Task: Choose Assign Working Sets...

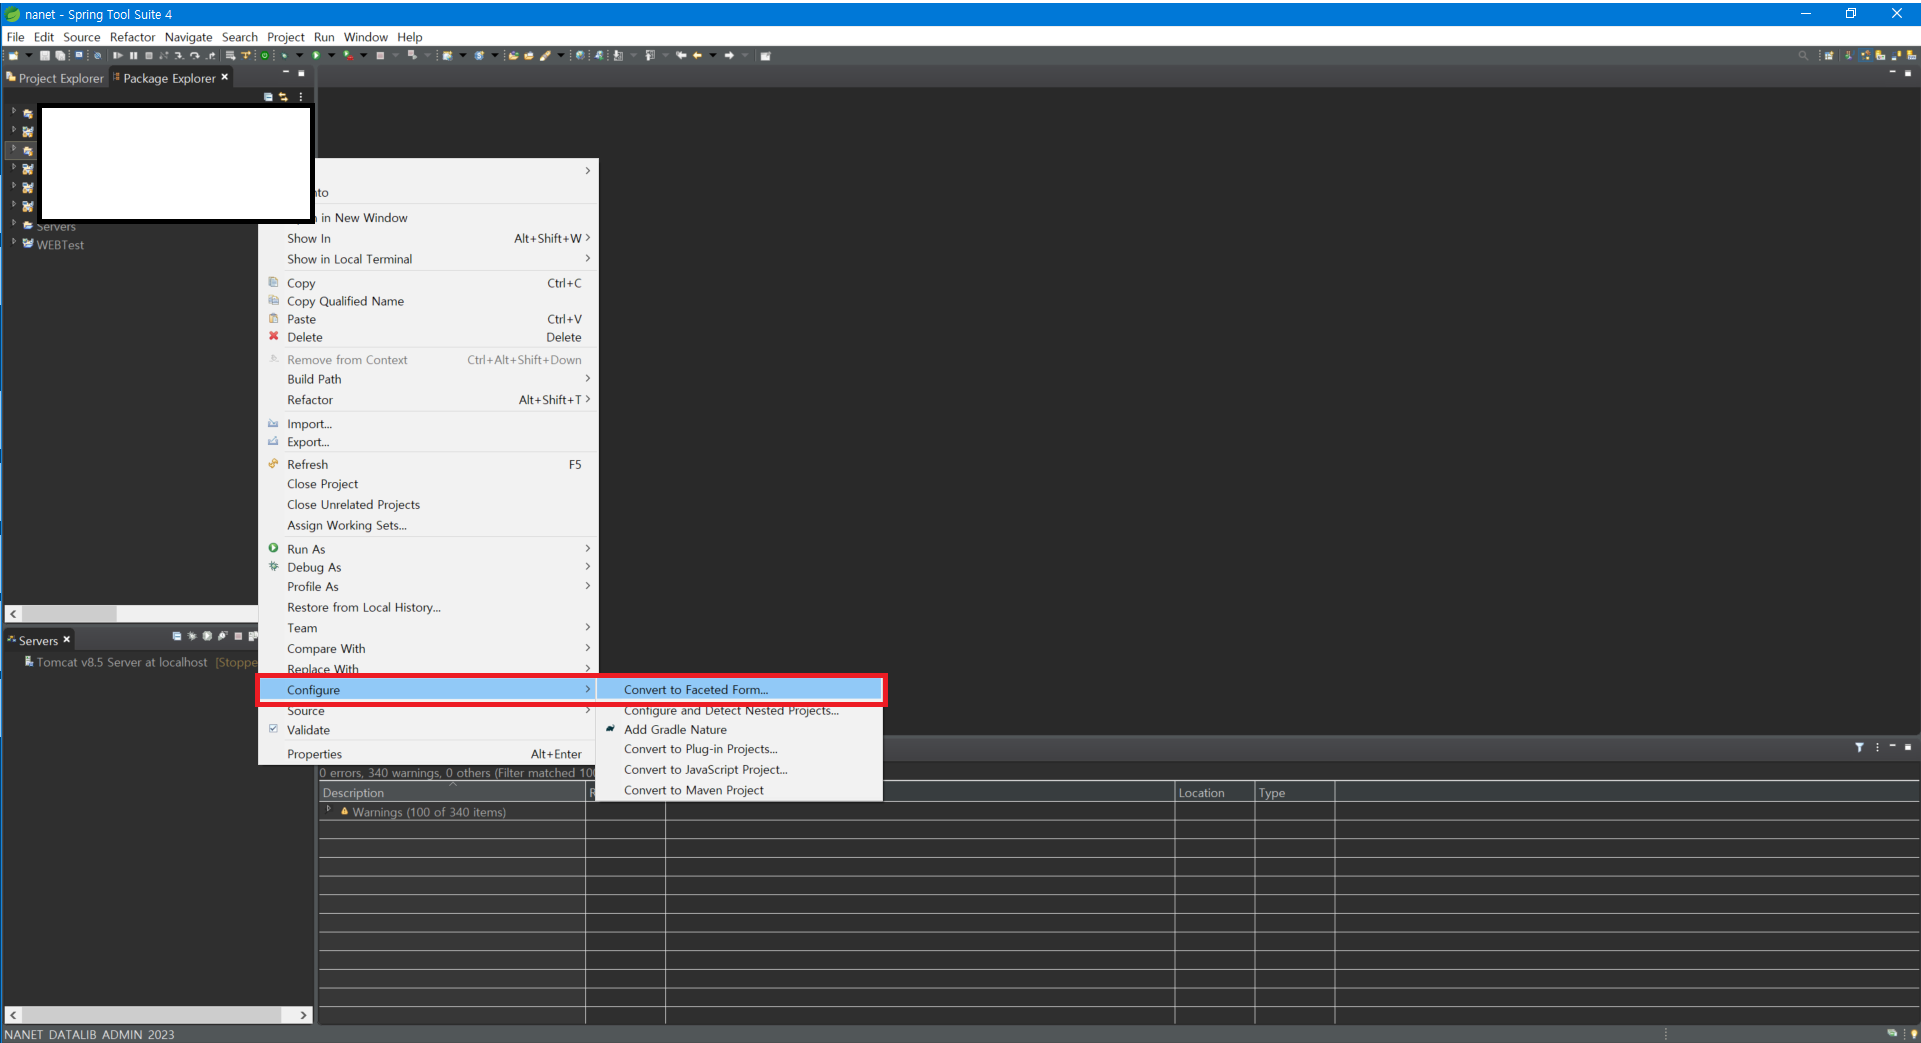Action: pos(429,525)
